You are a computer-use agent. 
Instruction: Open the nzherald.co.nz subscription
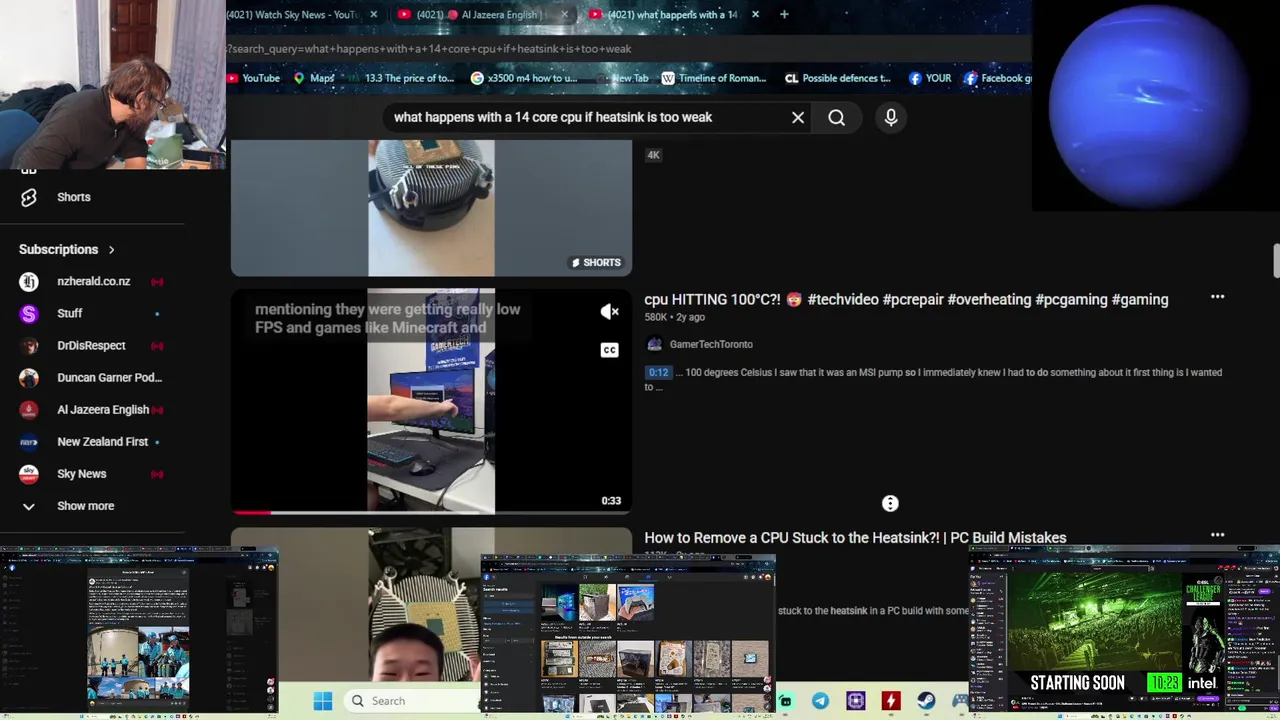pos(93,282)
